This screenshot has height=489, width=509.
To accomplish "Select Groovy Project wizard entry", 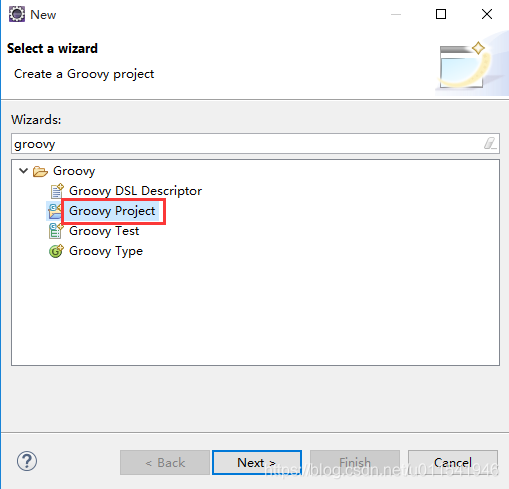I will pos(112,211).
